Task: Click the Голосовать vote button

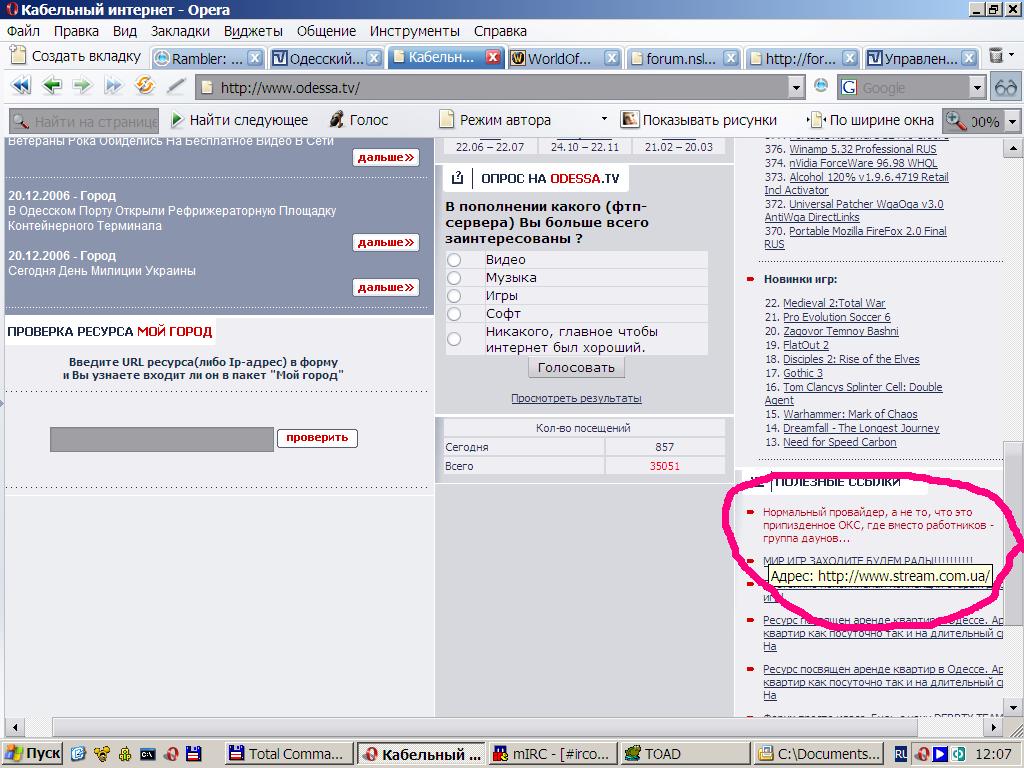Action: (x=576, y=368)
